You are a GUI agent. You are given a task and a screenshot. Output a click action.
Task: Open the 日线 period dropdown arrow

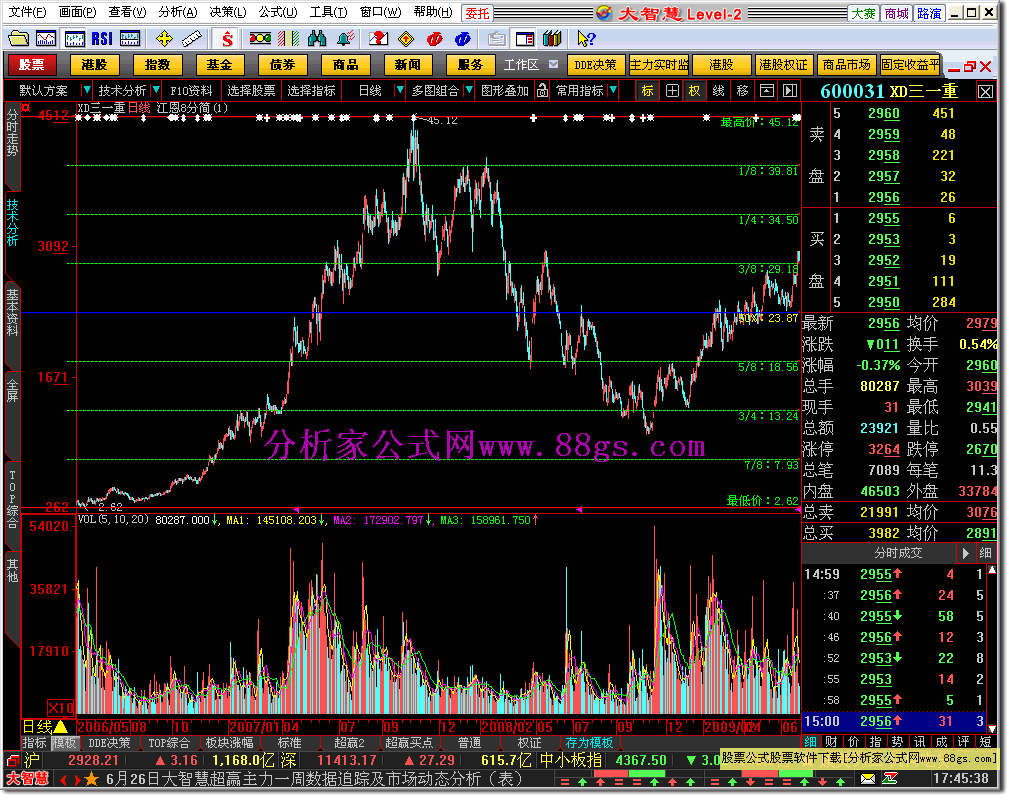[x=399, y=90]
